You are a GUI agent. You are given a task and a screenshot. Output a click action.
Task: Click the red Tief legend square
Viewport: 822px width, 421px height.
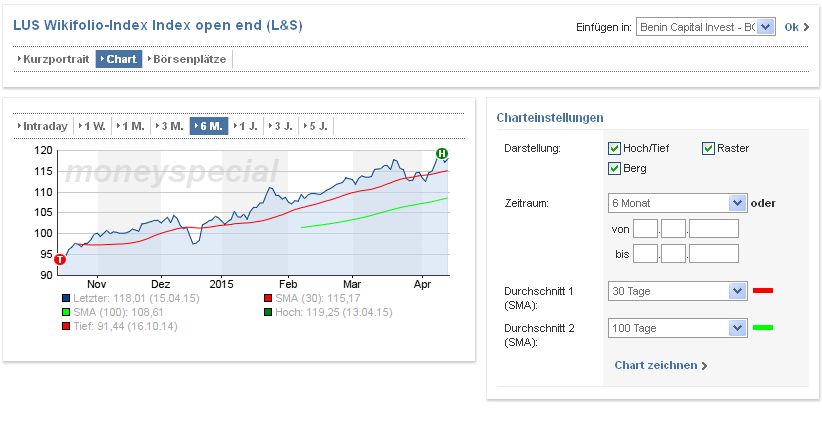[x=65, y=326]
